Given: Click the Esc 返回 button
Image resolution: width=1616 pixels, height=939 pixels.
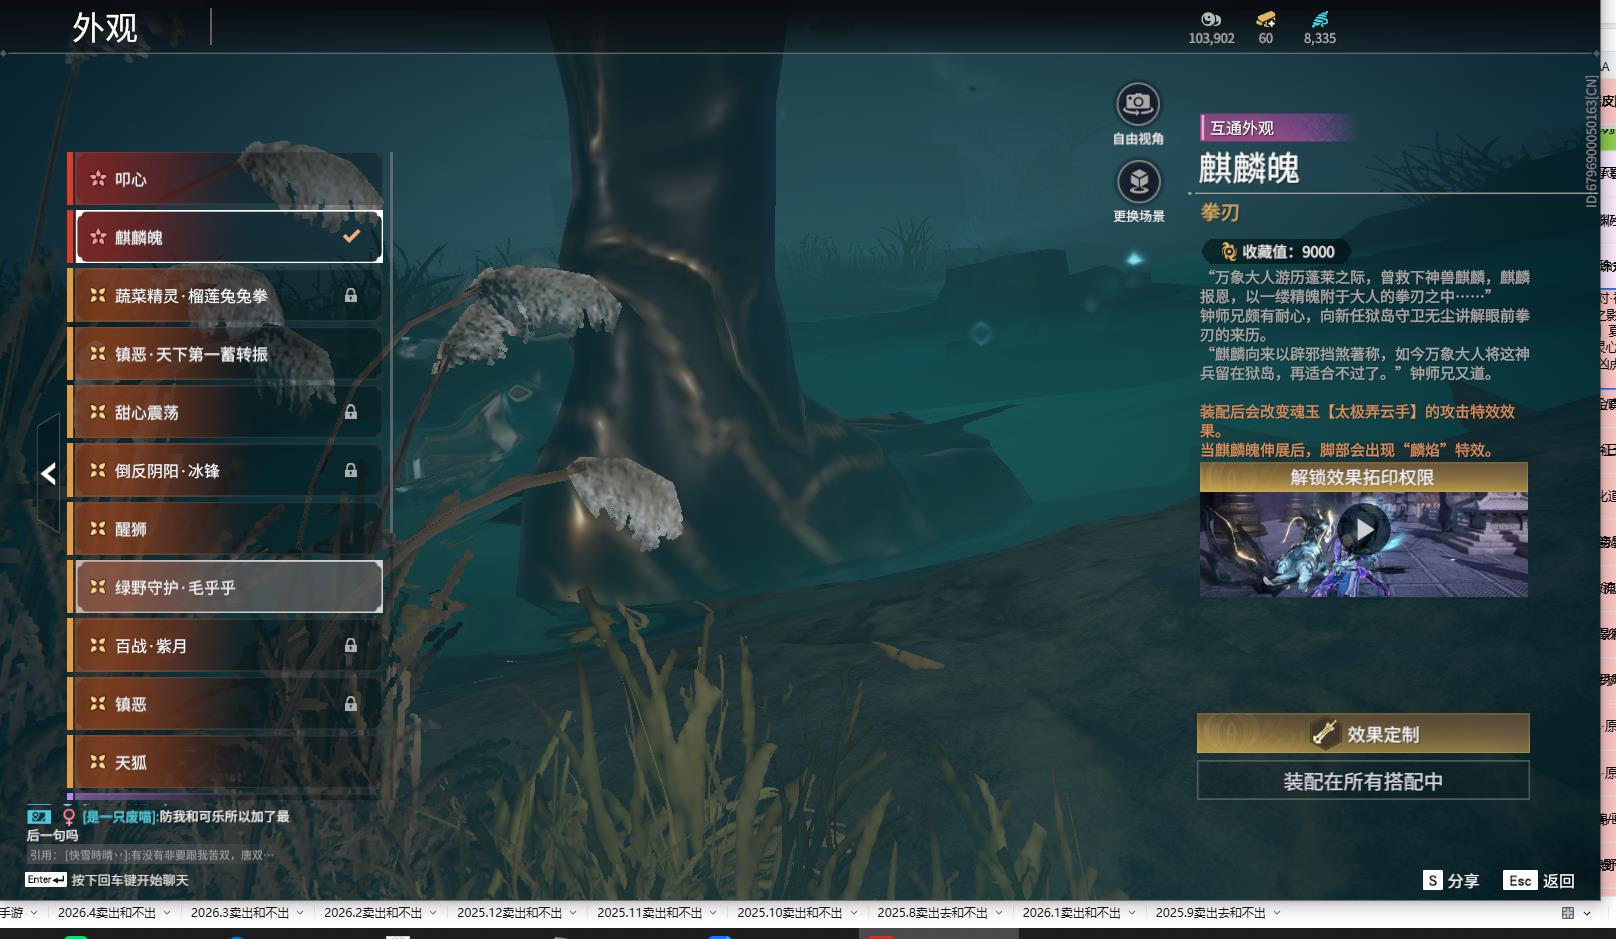Looking at the screenshot, I should 1539,880.
